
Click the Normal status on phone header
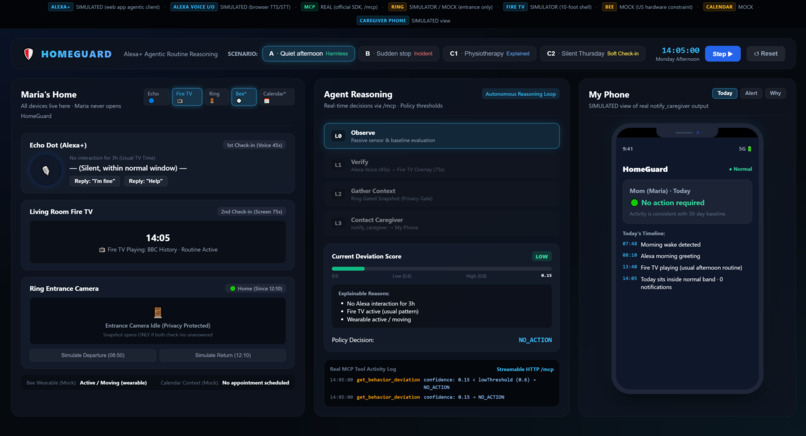click(740, 169)
